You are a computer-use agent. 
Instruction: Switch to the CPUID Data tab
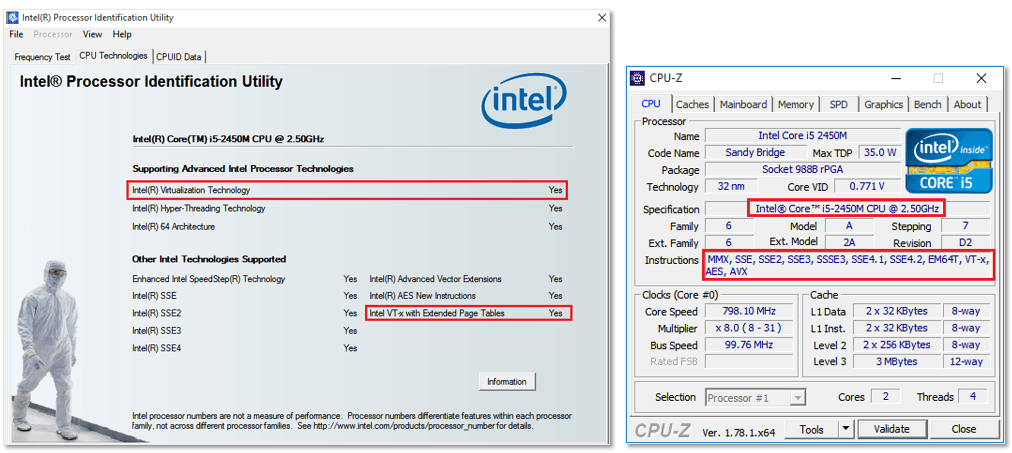tap(178, 57)
